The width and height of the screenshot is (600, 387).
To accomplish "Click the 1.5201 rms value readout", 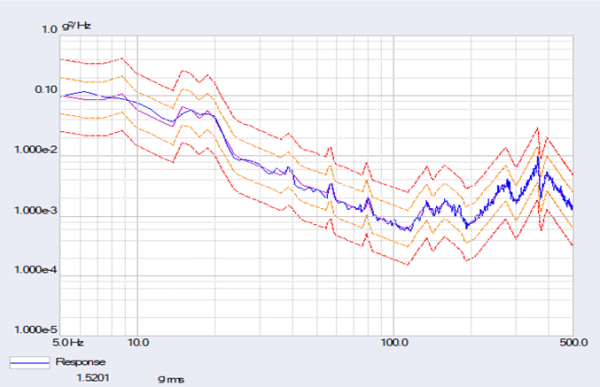I will [x=93, y=378].
